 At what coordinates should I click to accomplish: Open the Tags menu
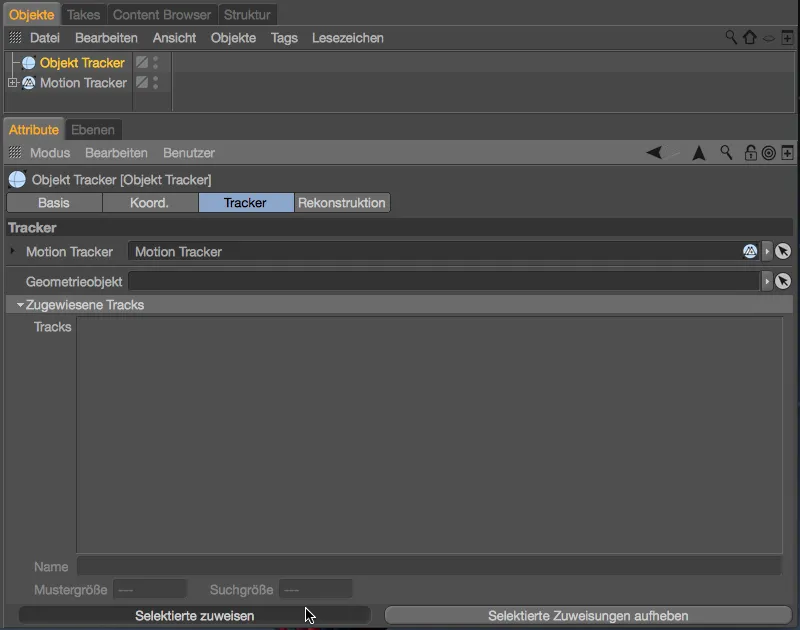(284, 38)
